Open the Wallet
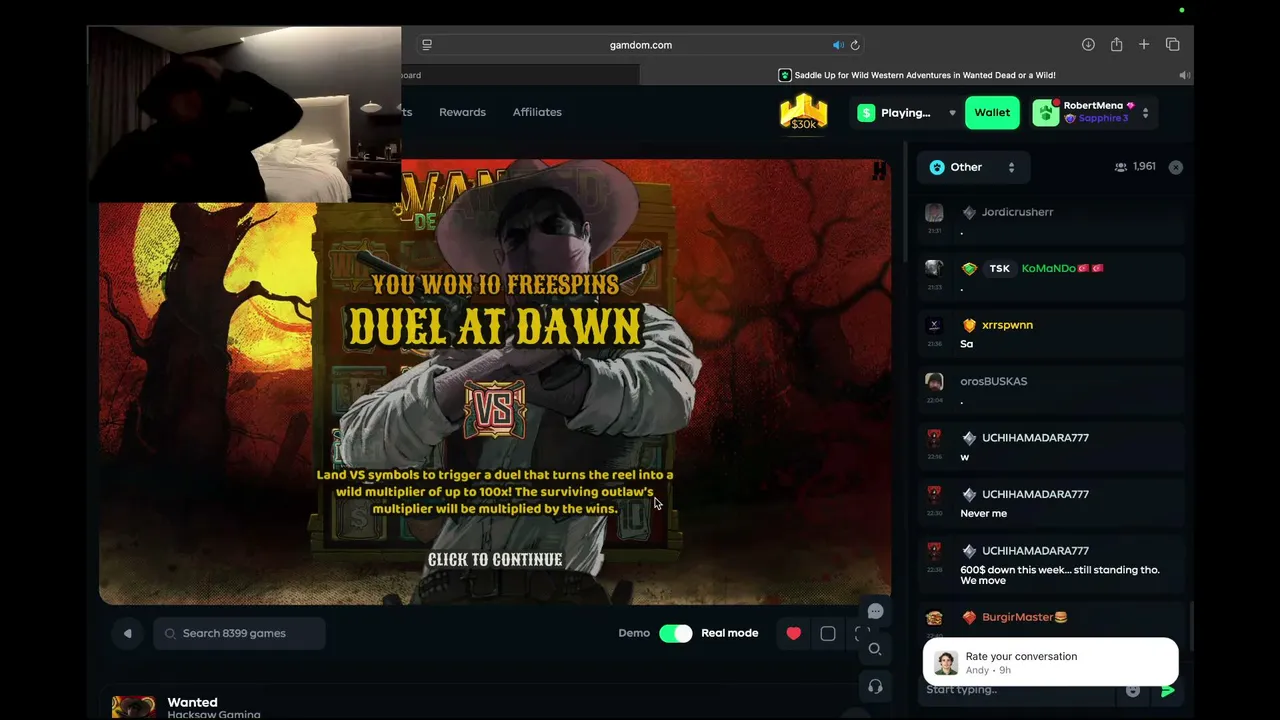1280x720 pixels. (992, 113)
